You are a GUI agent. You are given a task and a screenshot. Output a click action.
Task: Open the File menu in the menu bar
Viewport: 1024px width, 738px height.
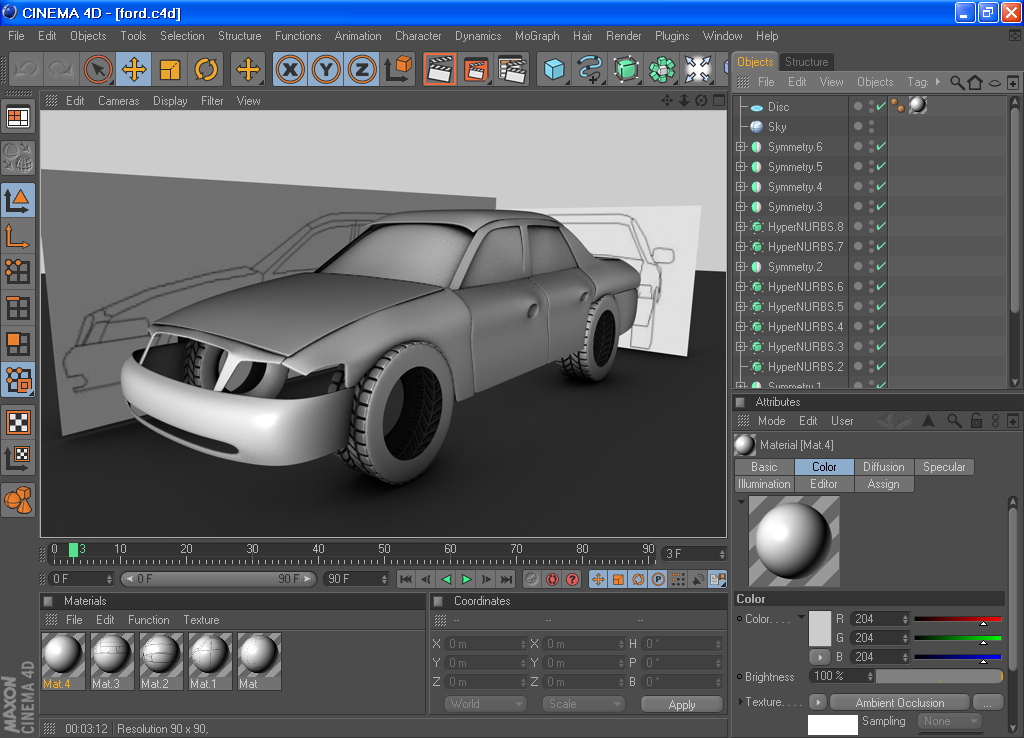click(16, 36)
